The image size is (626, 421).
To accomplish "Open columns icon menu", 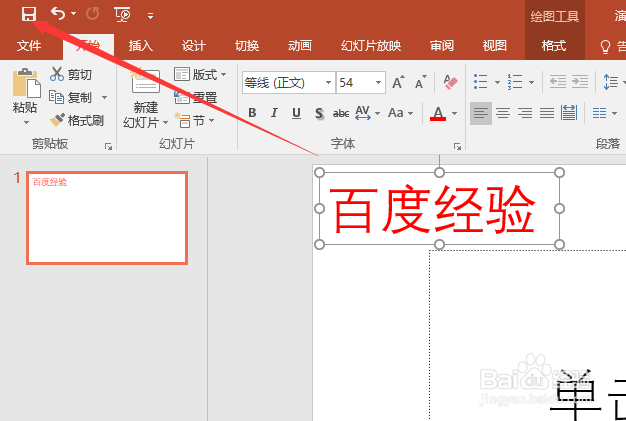I will [604, 113].
